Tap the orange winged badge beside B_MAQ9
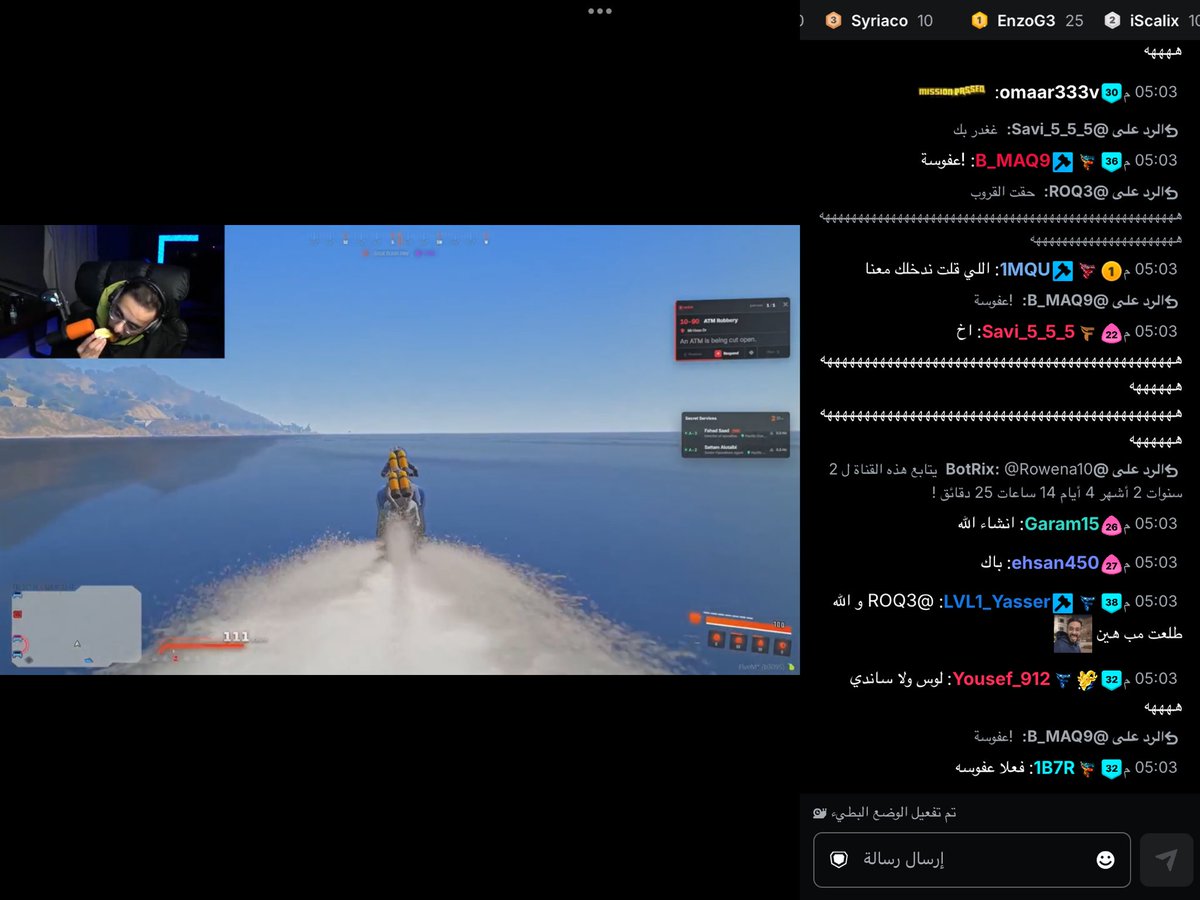Viewport: 1200px width, 900px height. coord(1087,161)
